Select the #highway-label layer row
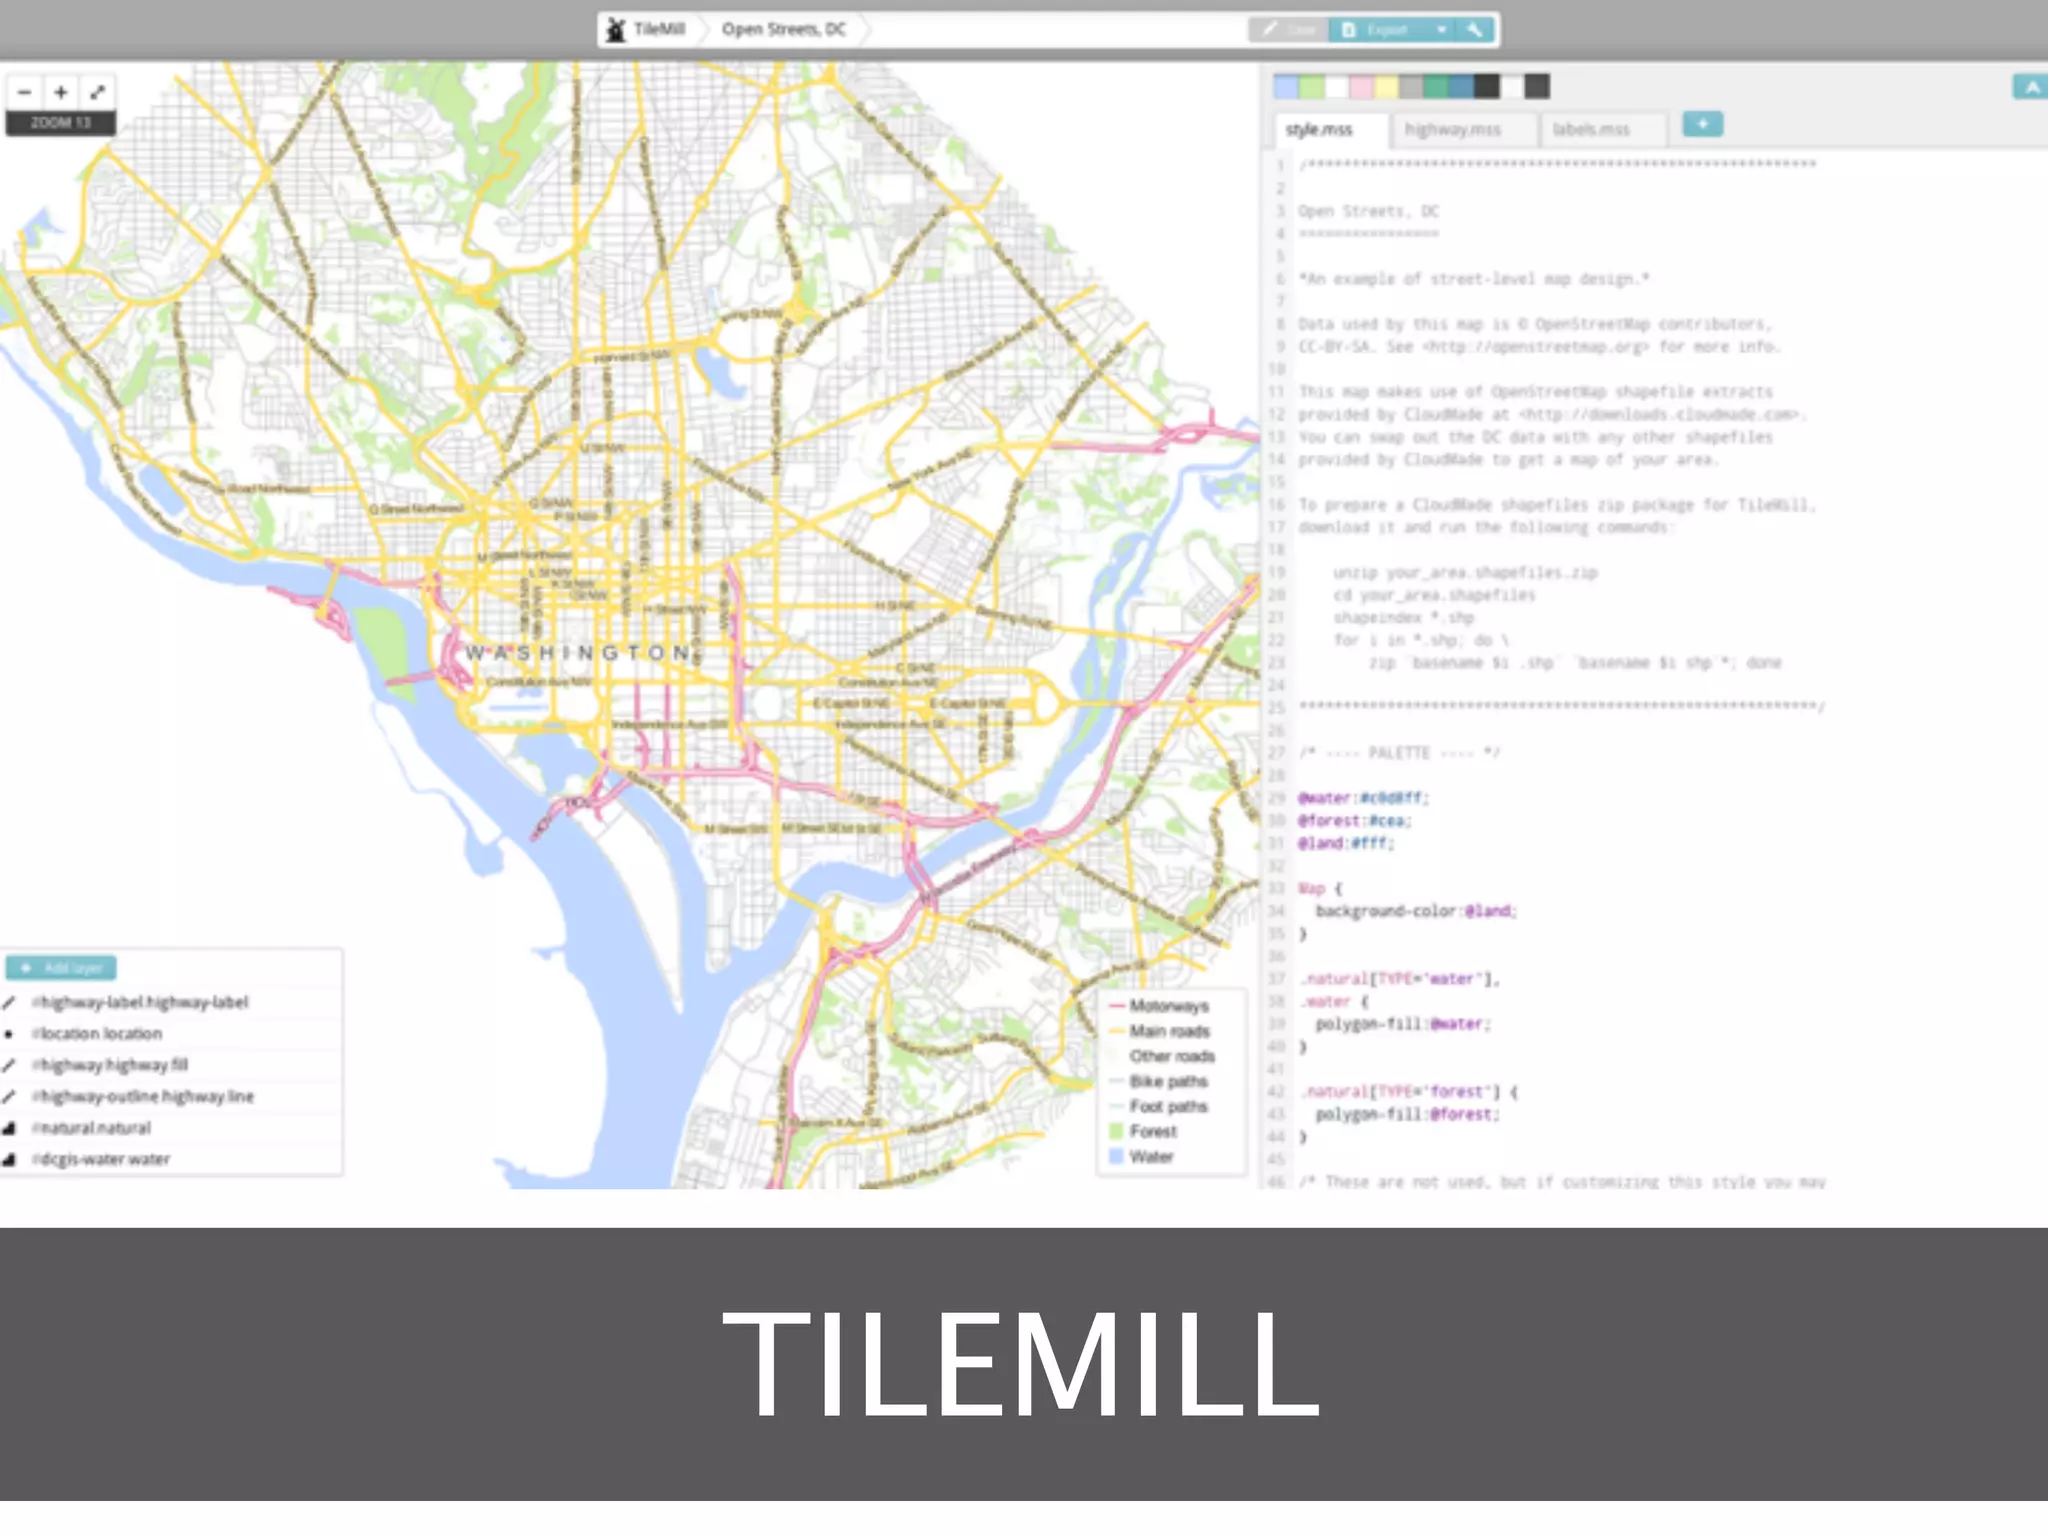Viewport: 2048px width, 1536px height. point(171,1002)
